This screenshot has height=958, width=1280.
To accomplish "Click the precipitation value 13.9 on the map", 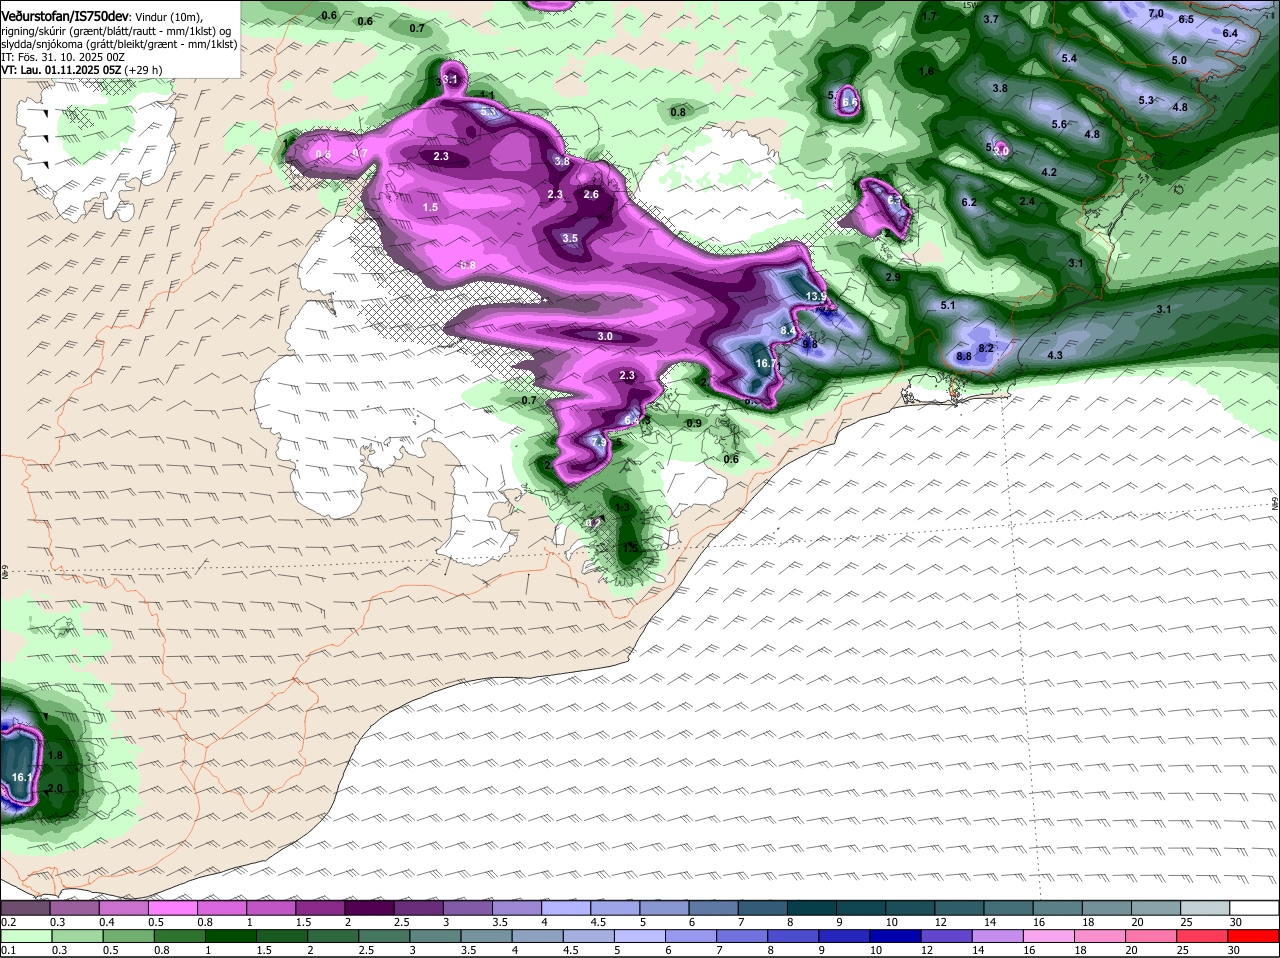I will pos(816,296).
